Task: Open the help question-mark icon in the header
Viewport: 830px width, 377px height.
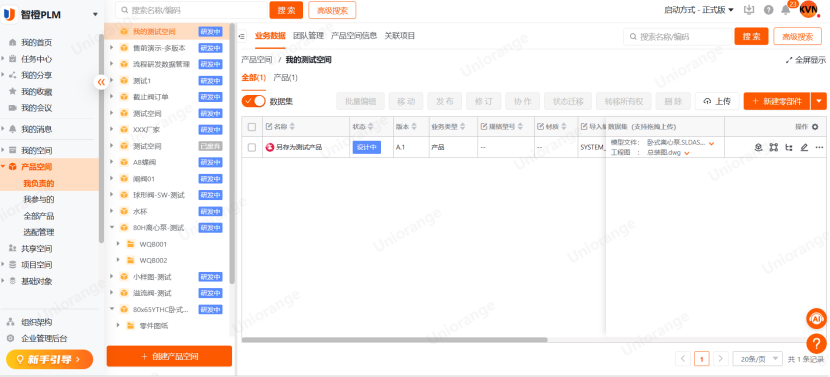Action: click(769, 10)
